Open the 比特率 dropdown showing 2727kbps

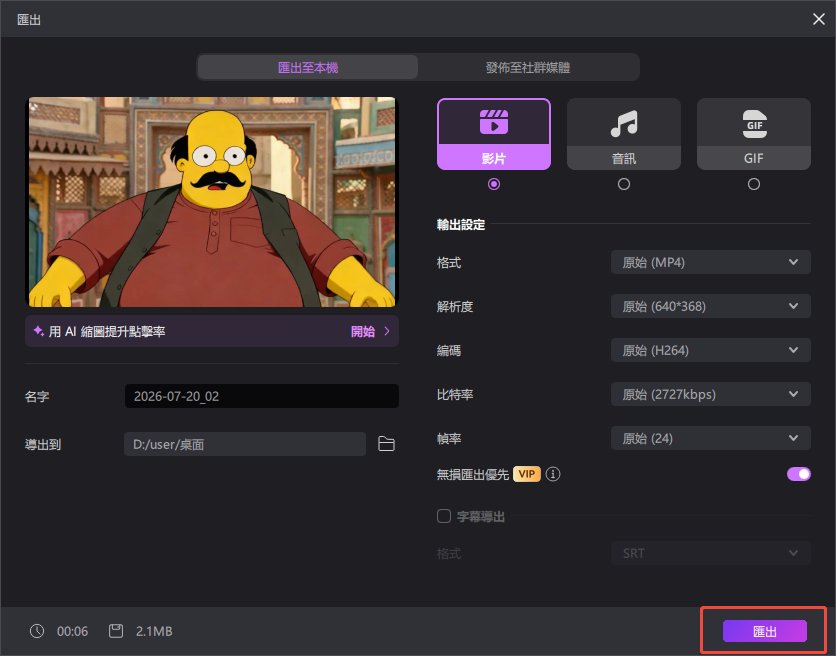tap(711, 394)
